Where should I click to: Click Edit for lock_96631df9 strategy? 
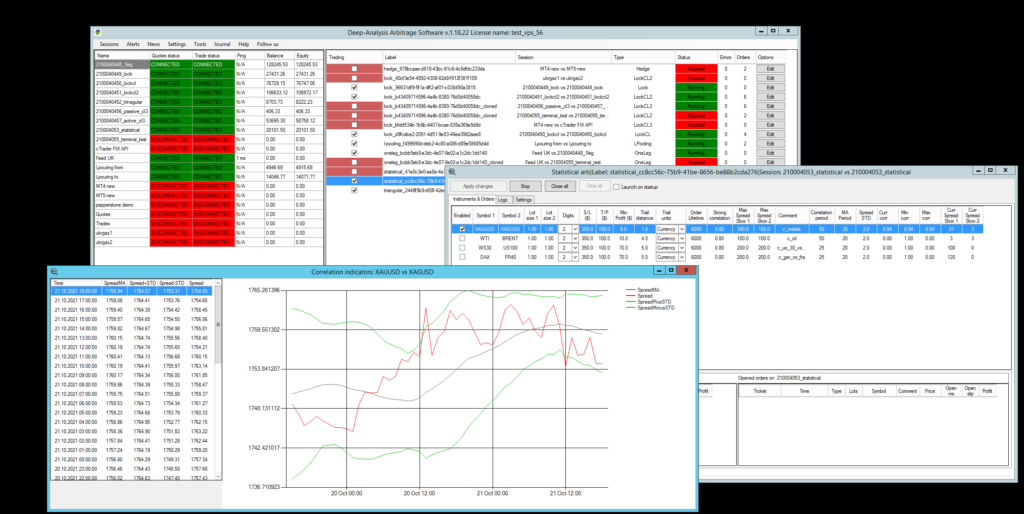tap(771, 87)
